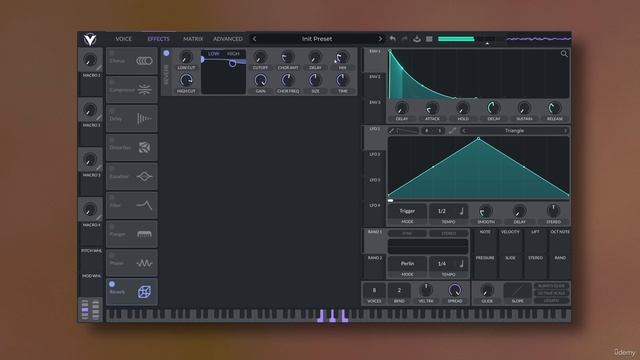Click the Macro 1 edit pencil icon
Viewport: 640px width, 360px height.
99,68
